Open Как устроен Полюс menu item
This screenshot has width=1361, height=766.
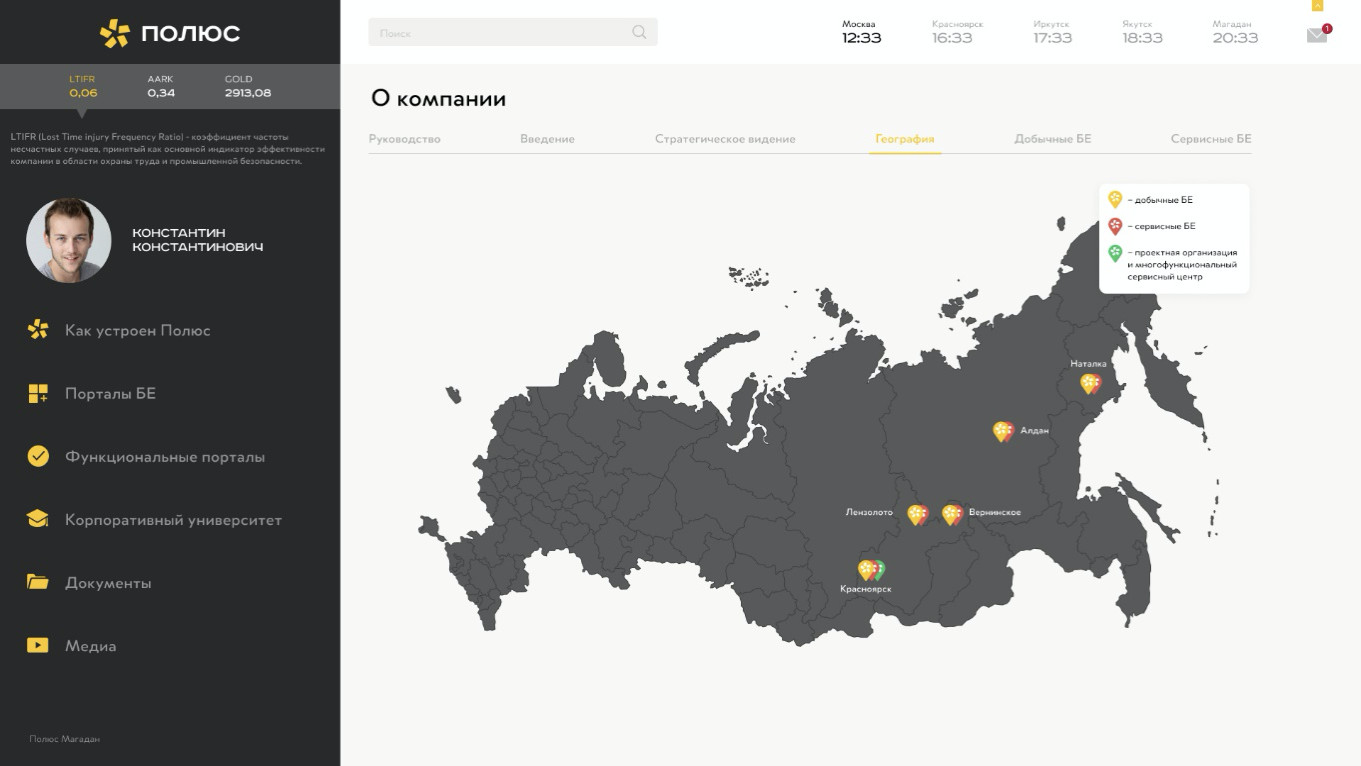coord(138,330)
